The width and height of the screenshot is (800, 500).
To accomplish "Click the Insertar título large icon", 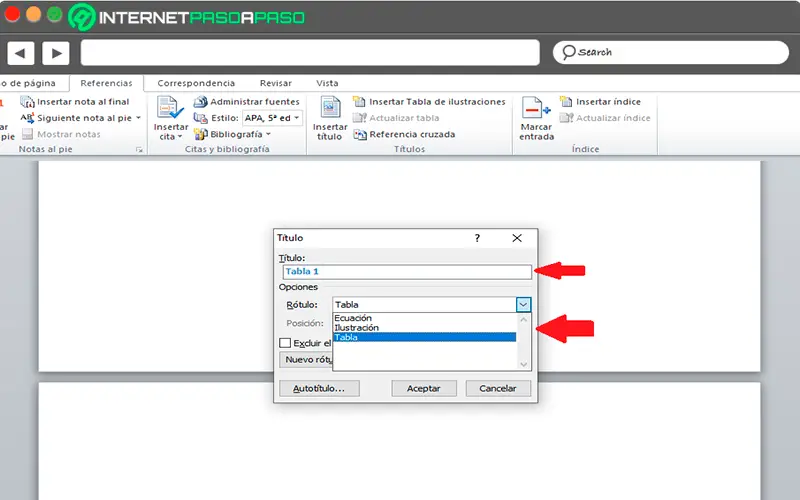I will (330, 108).
